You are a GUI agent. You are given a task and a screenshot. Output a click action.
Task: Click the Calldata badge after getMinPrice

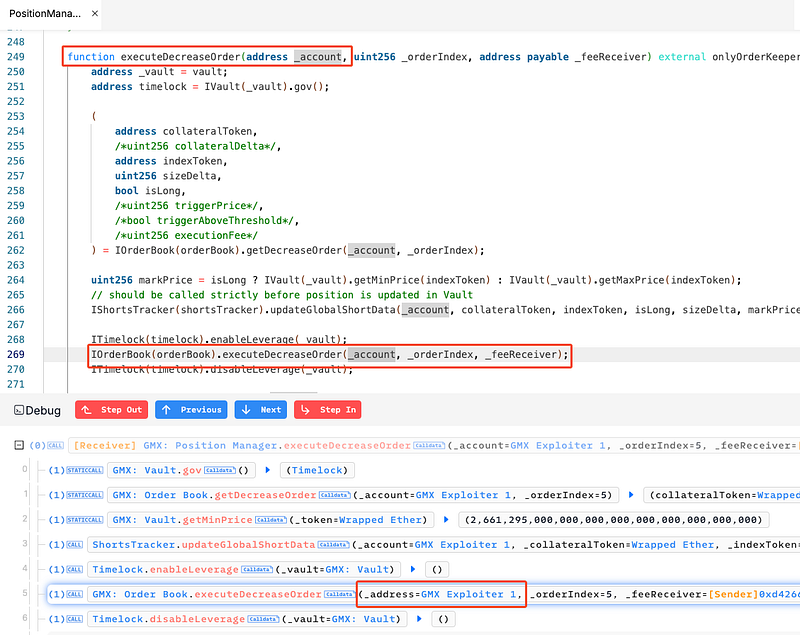point(269,520)
